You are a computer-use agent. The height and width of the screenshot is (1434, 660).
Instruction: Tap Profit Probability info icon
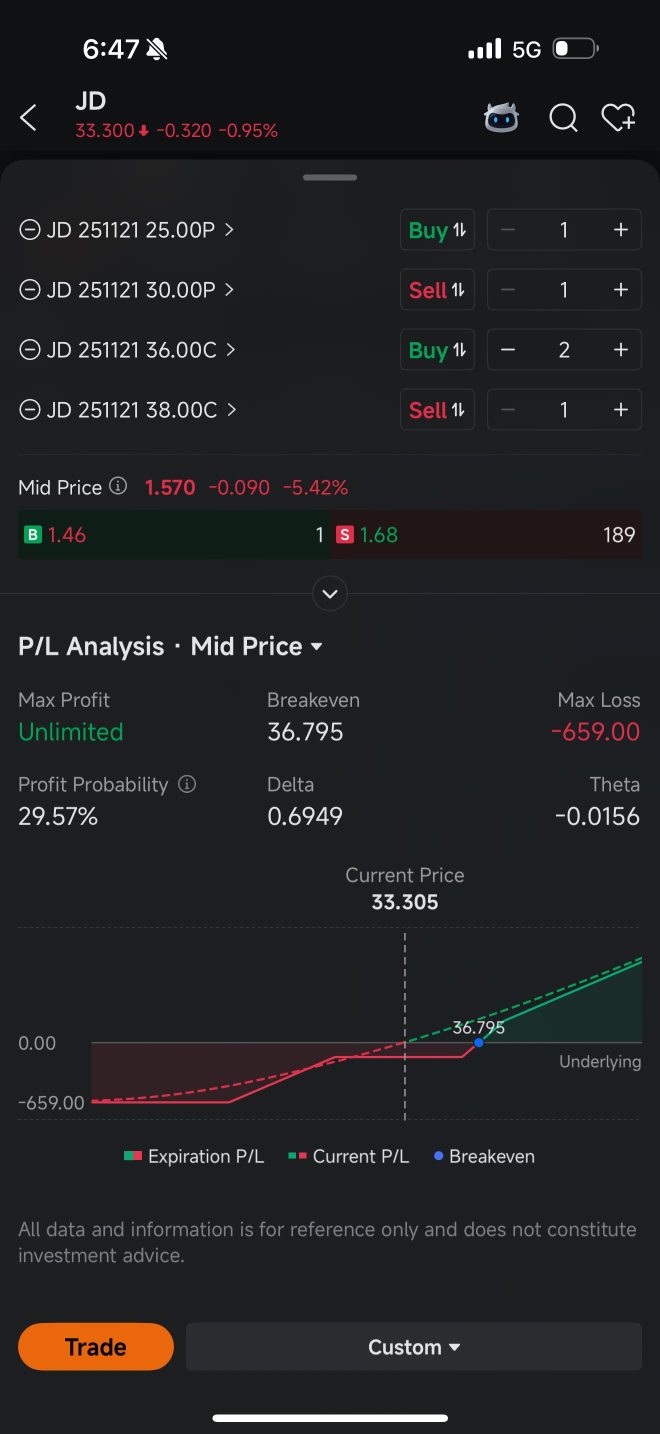[187, 785]
